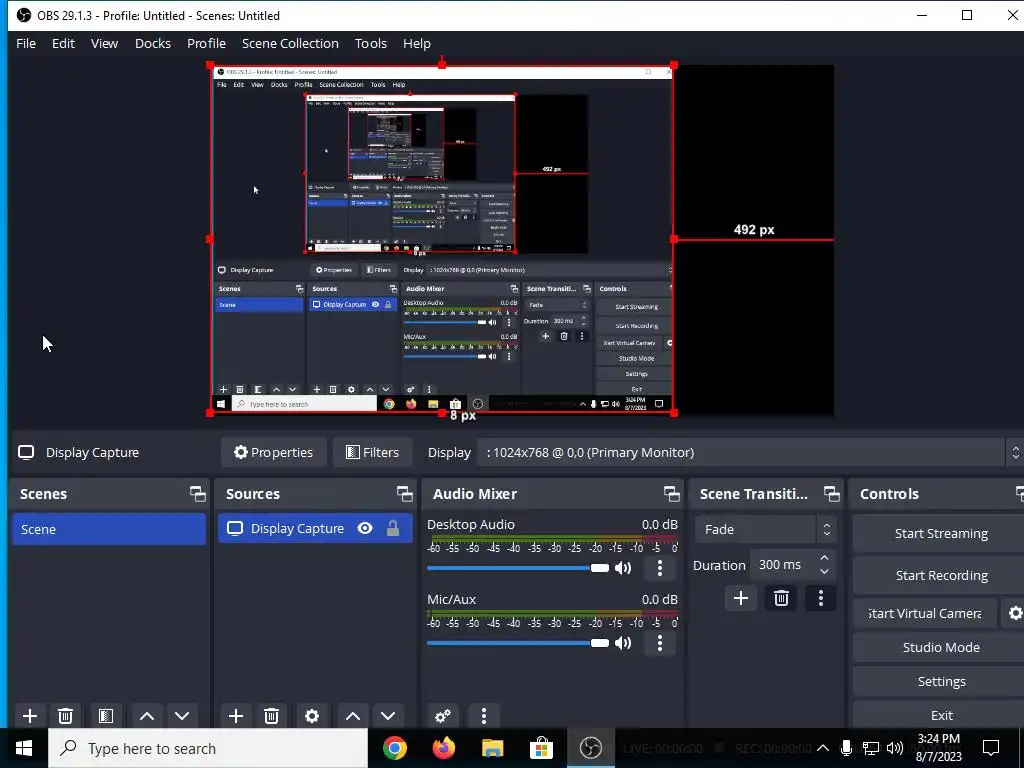Open Mic/Aux three-dot options

(660, 643)
